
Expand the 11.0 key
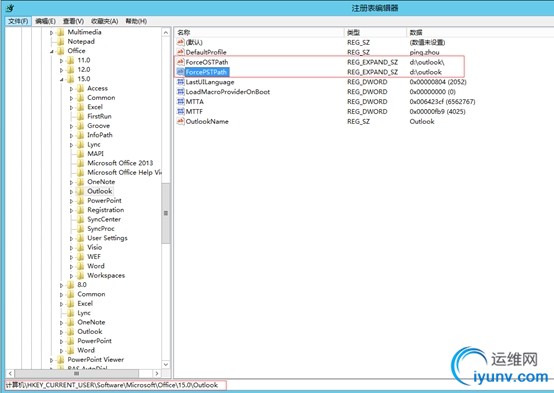point(61,61)
